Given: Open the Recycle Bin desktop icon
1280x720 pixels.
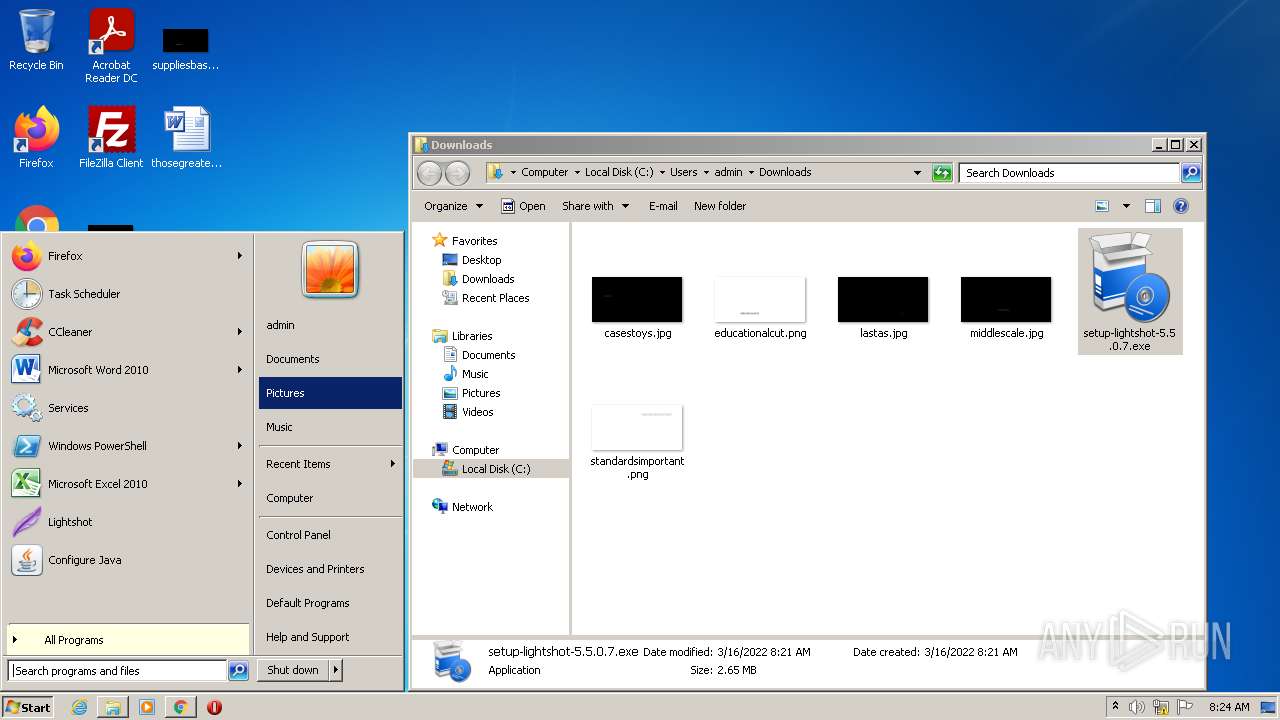Looking at the screenshot, I should [36, 40].
